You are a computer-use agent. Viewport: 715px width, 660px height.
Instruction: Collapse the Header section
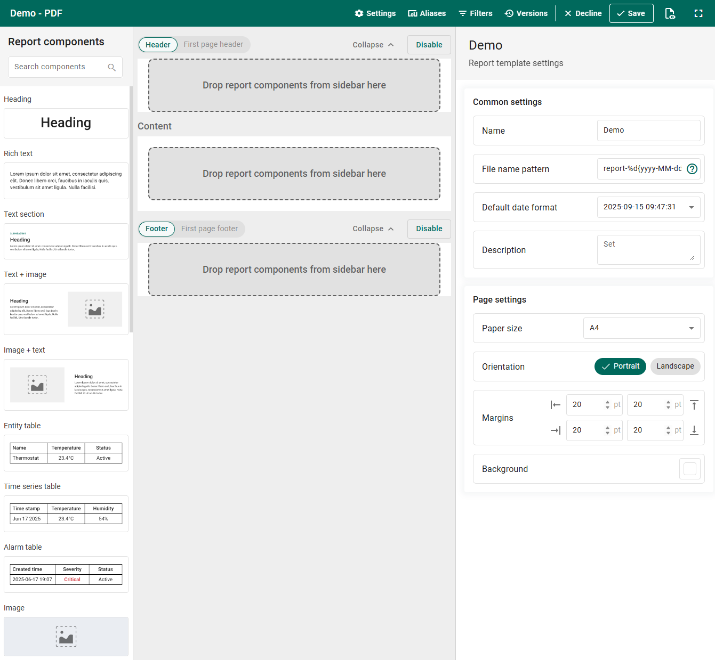coord(373,45)
